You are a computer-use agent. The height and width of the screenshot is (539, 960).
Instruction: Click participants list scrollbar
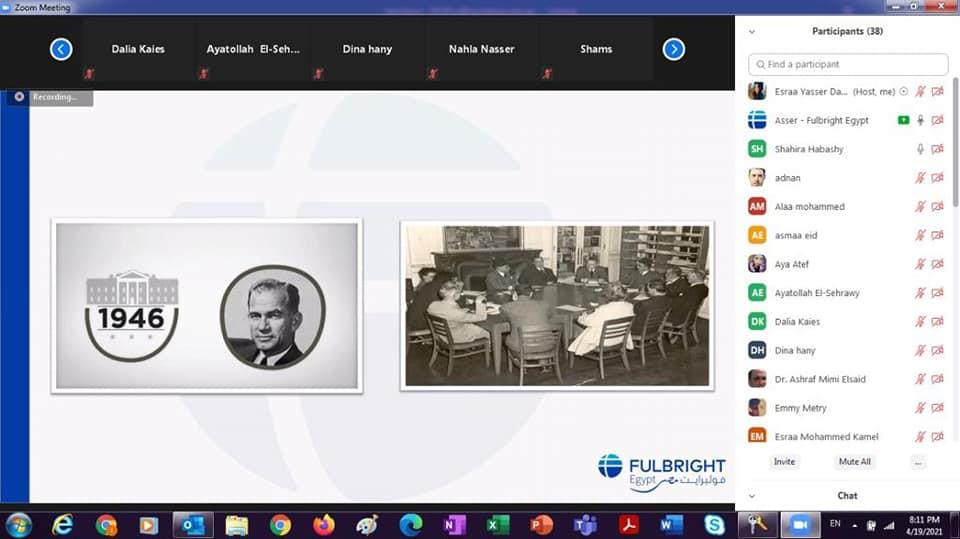[x=955, y=142]
